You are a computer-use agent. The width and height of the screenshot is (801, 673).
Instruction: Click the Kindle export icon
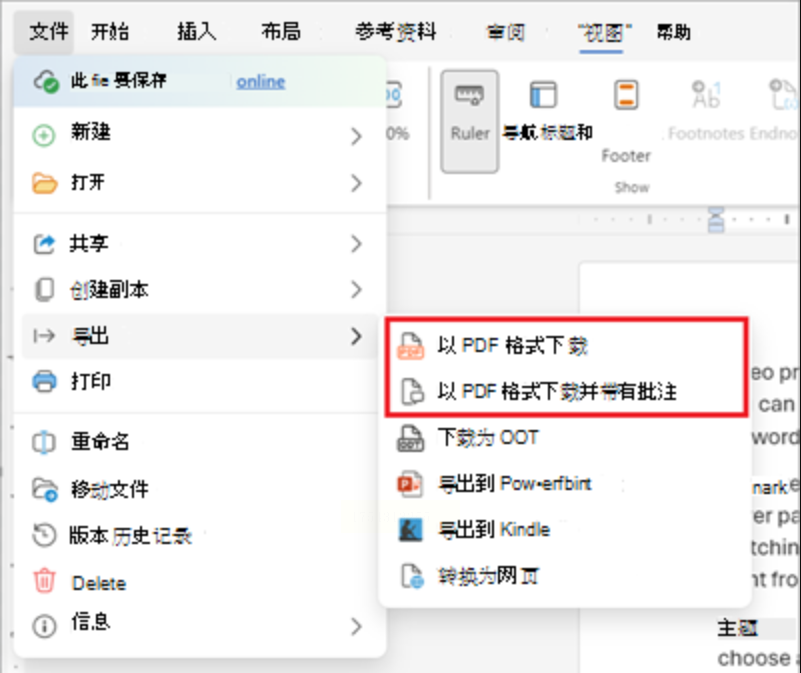click(x=410, y=530)
